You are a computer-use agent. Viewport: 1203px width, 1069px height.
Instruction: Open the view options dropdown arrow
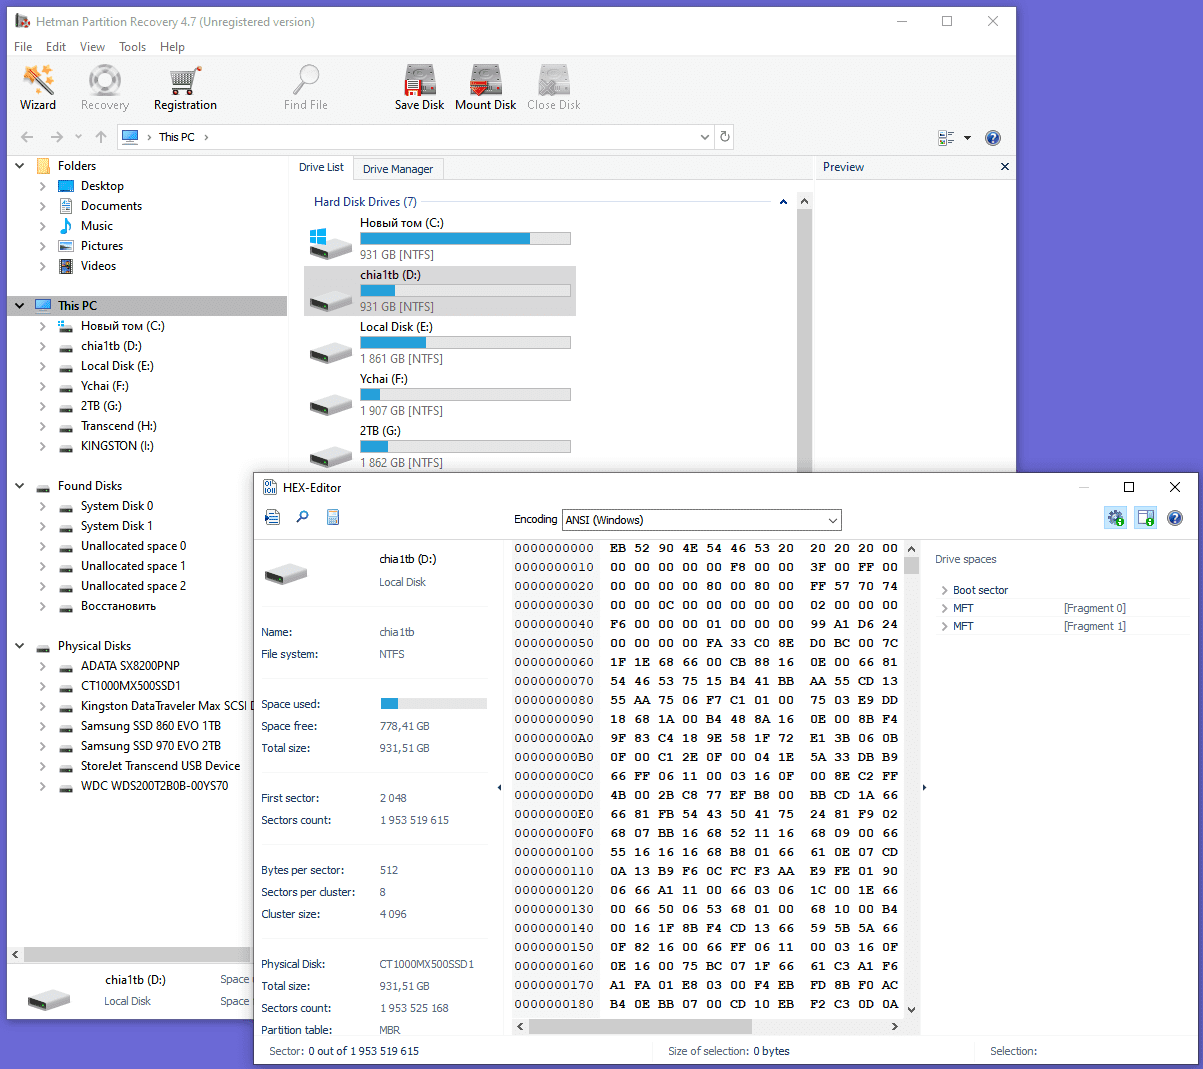tap(968, 138)
